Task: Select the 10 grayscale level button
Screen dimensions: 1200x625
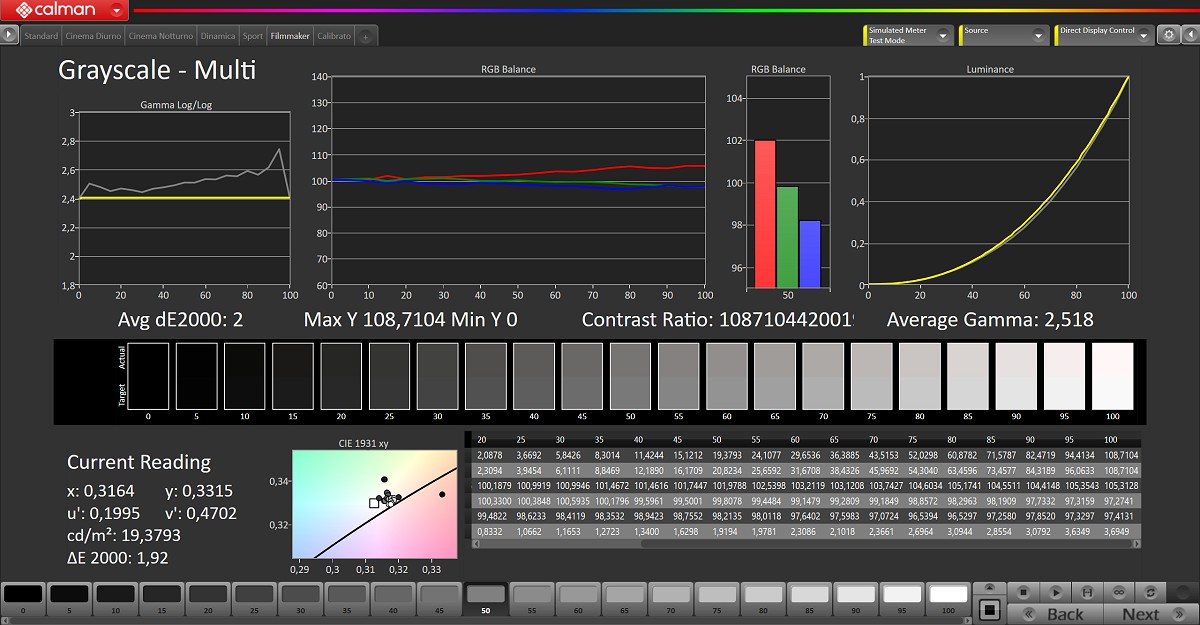Action: pos(115,599)
